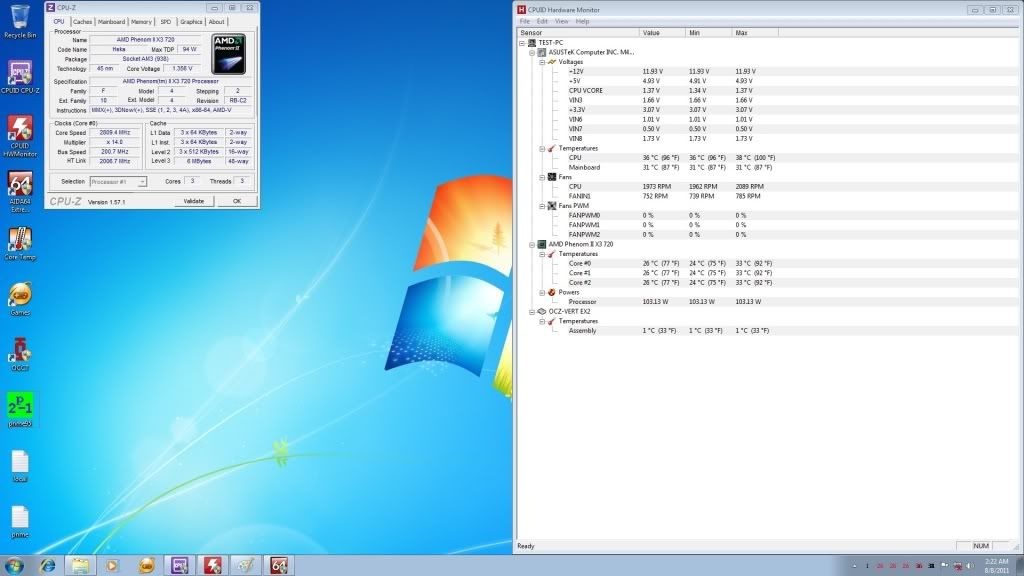
Task: Launch the prime95 desktop icon
Action: 20,409
